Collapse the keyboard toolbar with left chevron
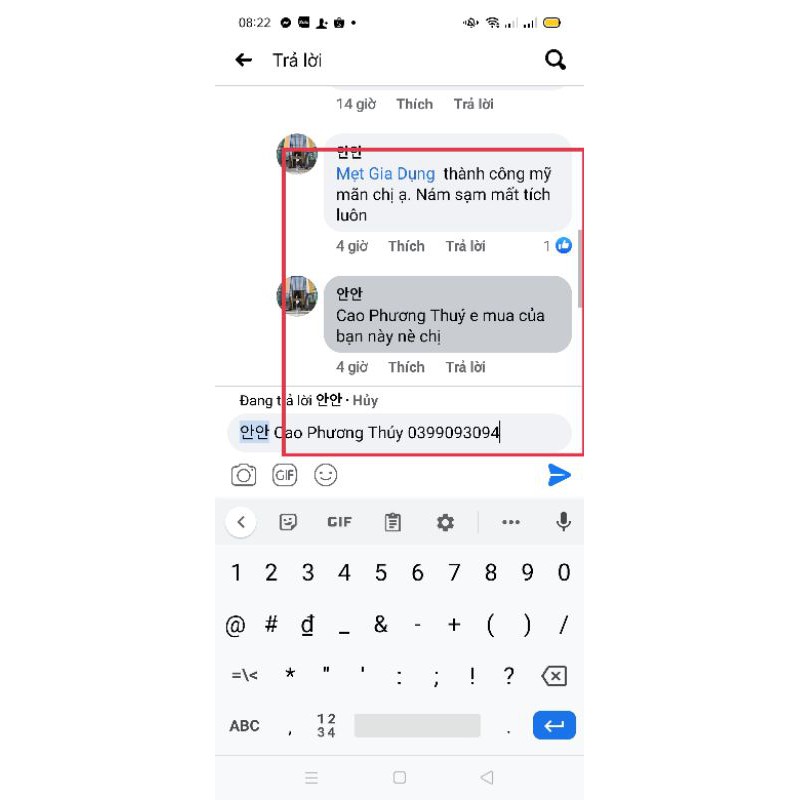Image resolution: width=800 pixels, height=800 pixels. pos(241,522)
